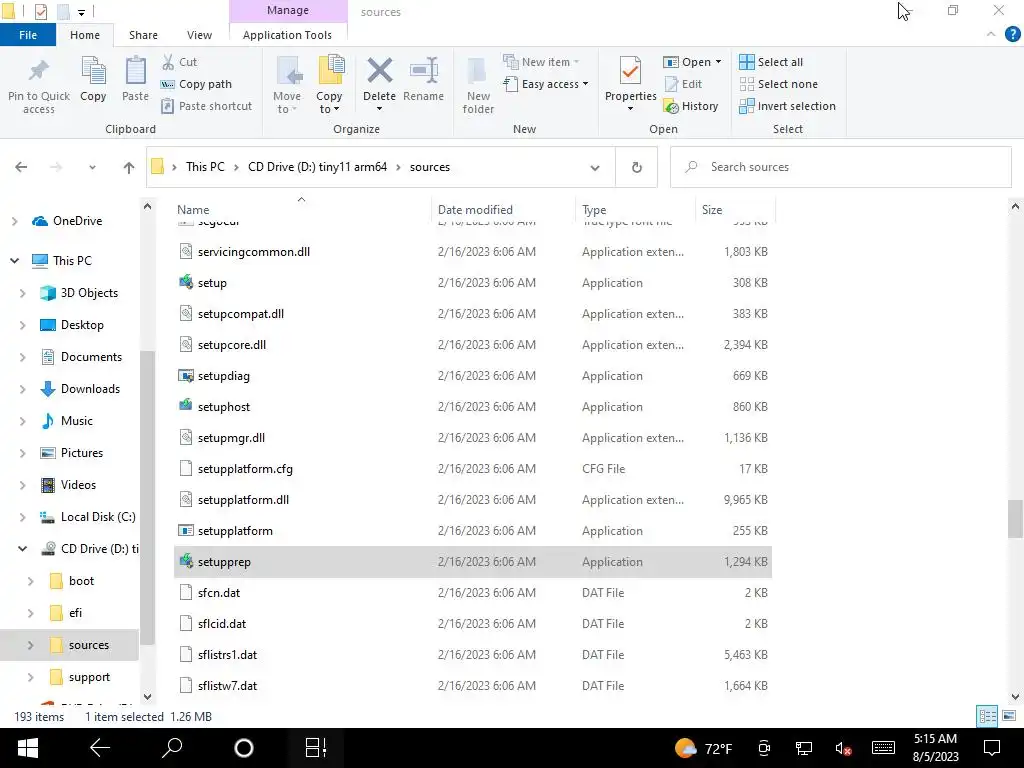
Task: Switch to the Share ribbon tab
Action: tap(143, 35)
